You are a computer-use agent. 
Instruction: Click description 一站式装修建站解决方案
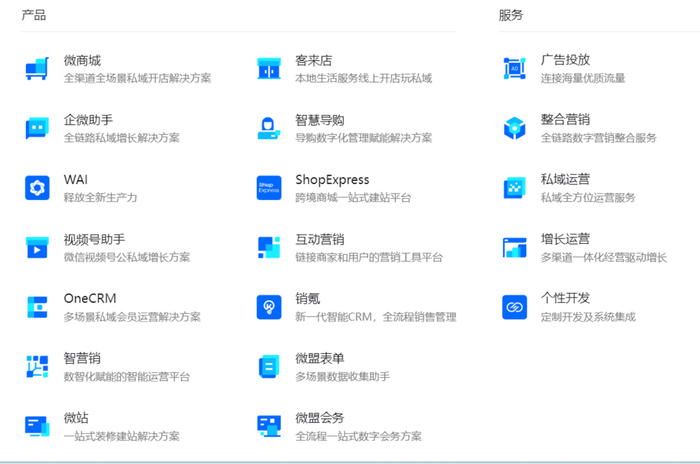pyautogui.click(x=121, y=436)
